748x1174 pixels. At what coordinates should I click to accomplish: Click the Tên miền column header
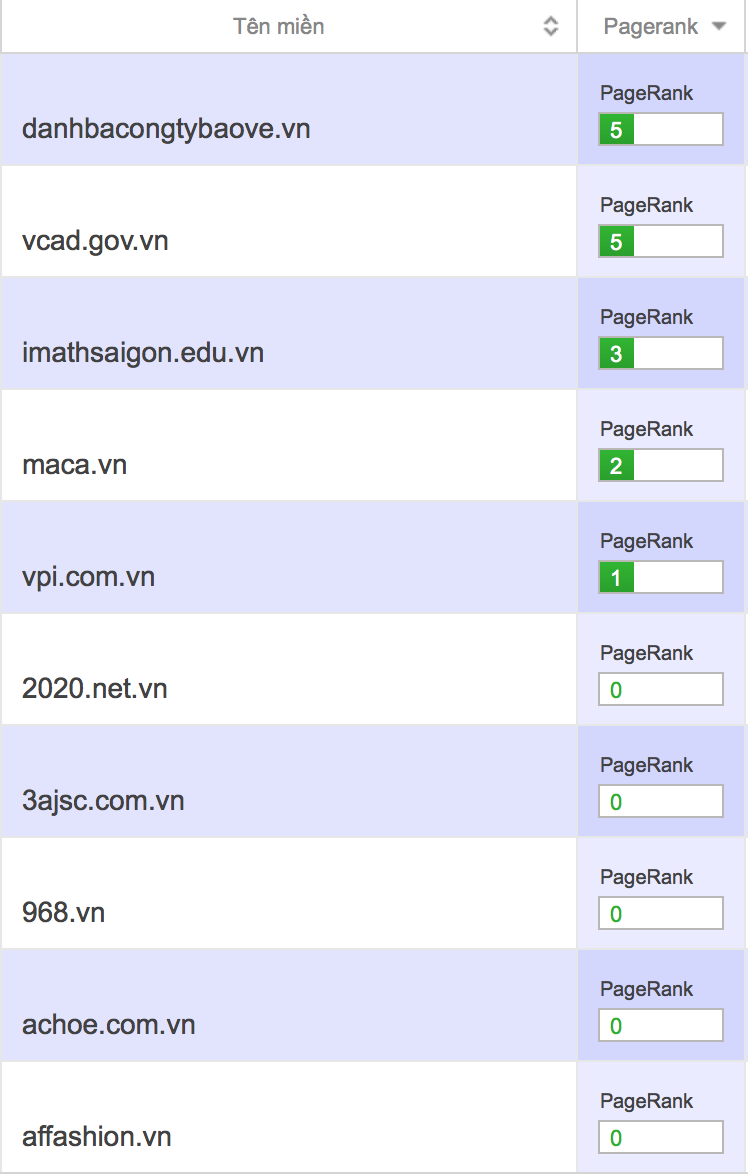point(279,27)
